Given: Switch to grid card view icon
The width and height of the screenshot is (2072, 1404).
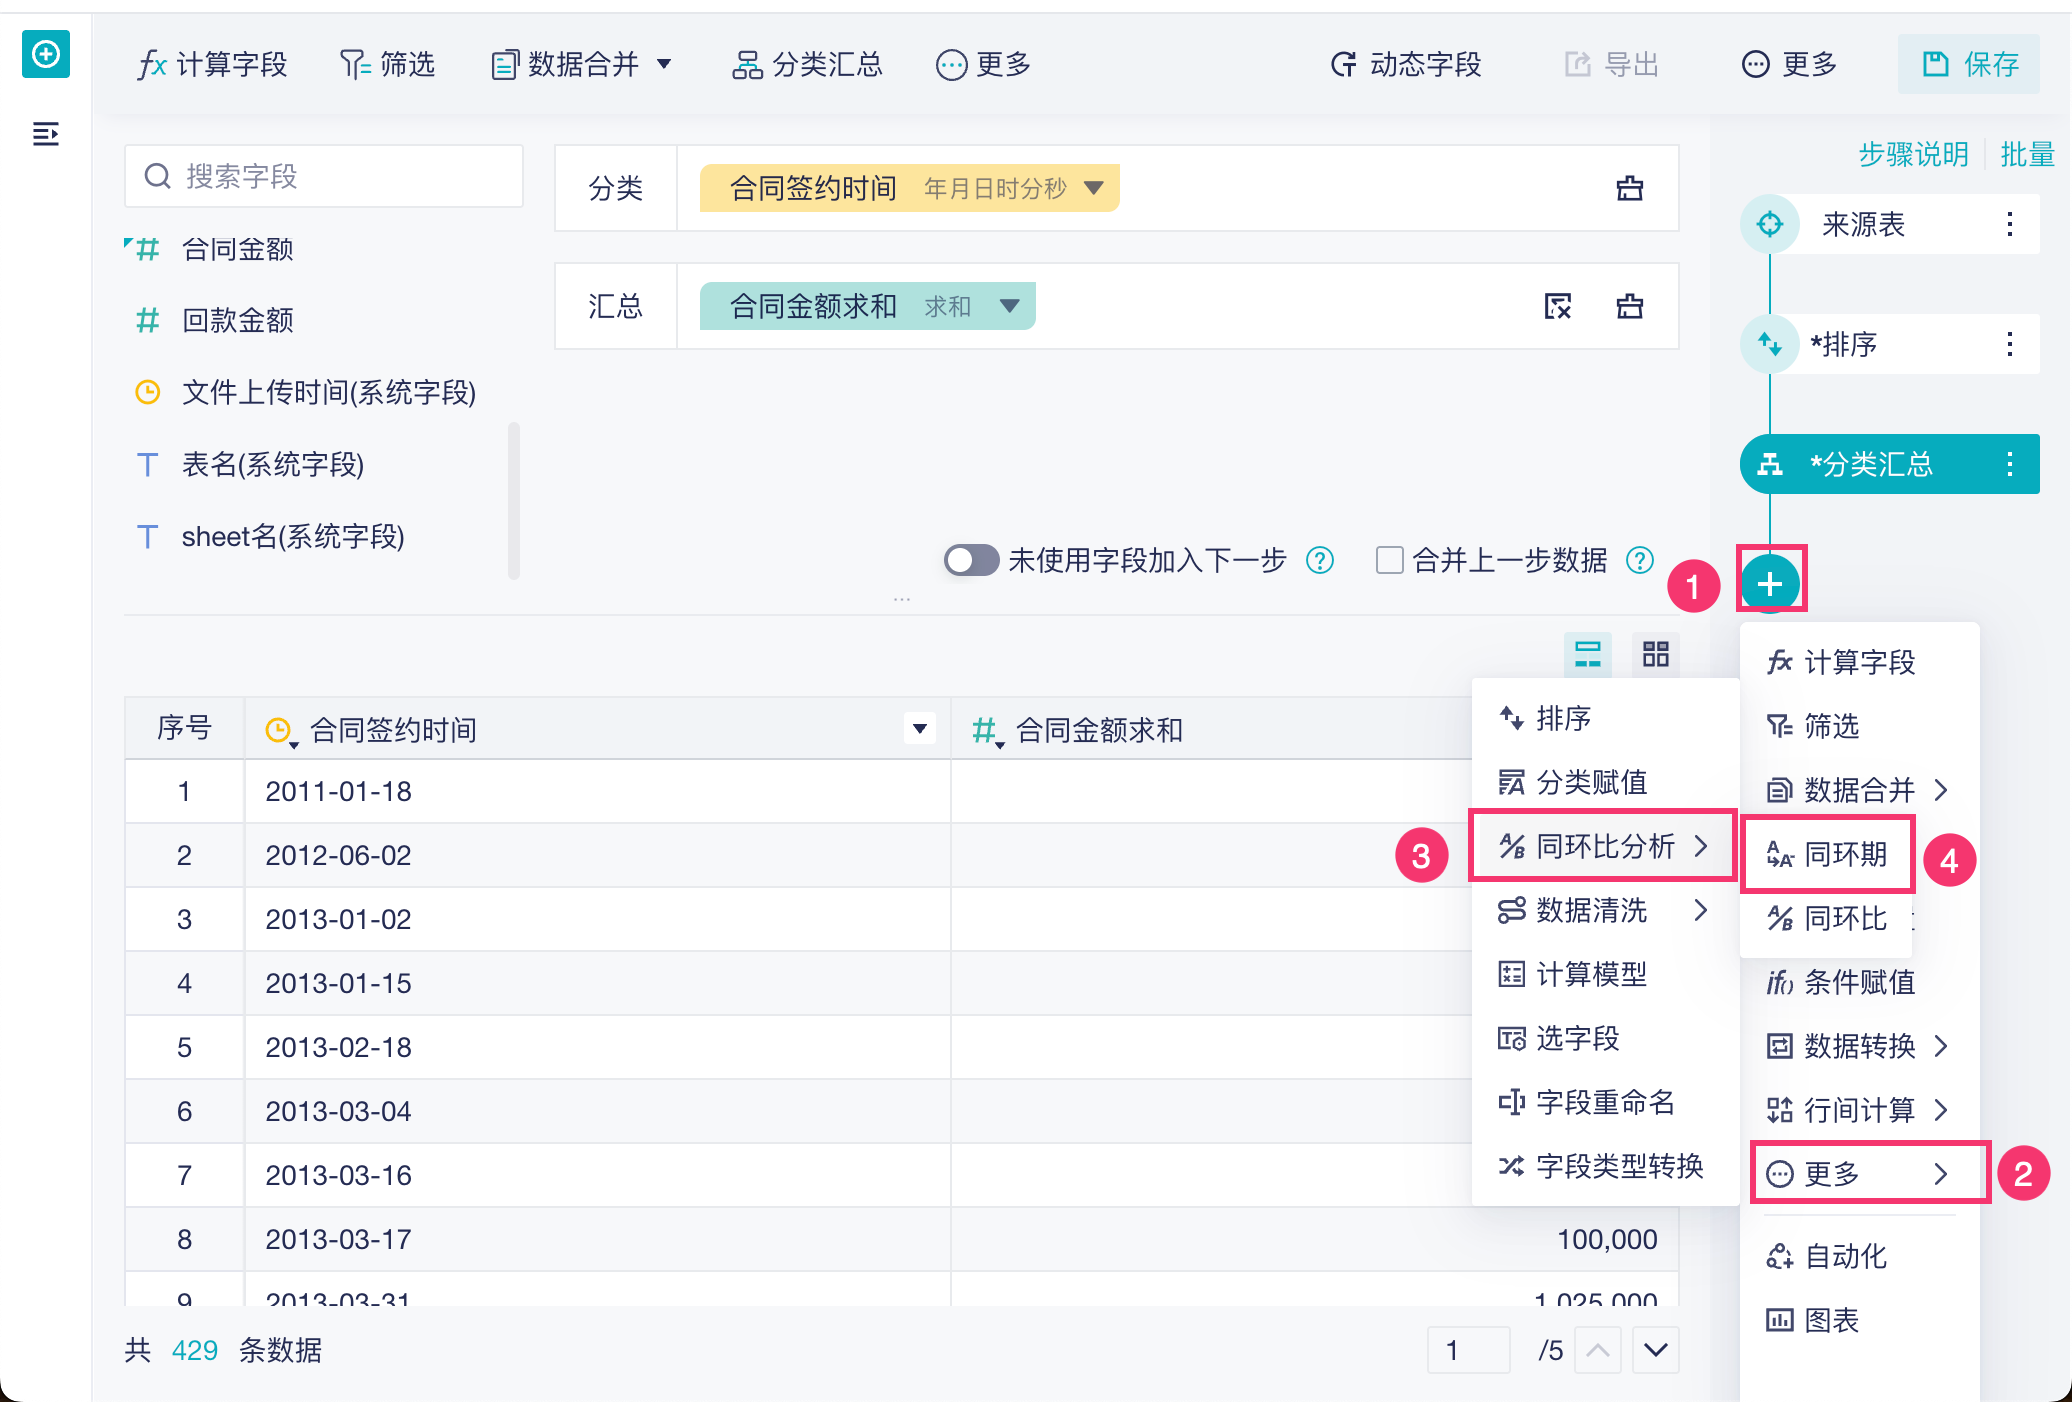Looking at the screenshot, I should 1656,654.
